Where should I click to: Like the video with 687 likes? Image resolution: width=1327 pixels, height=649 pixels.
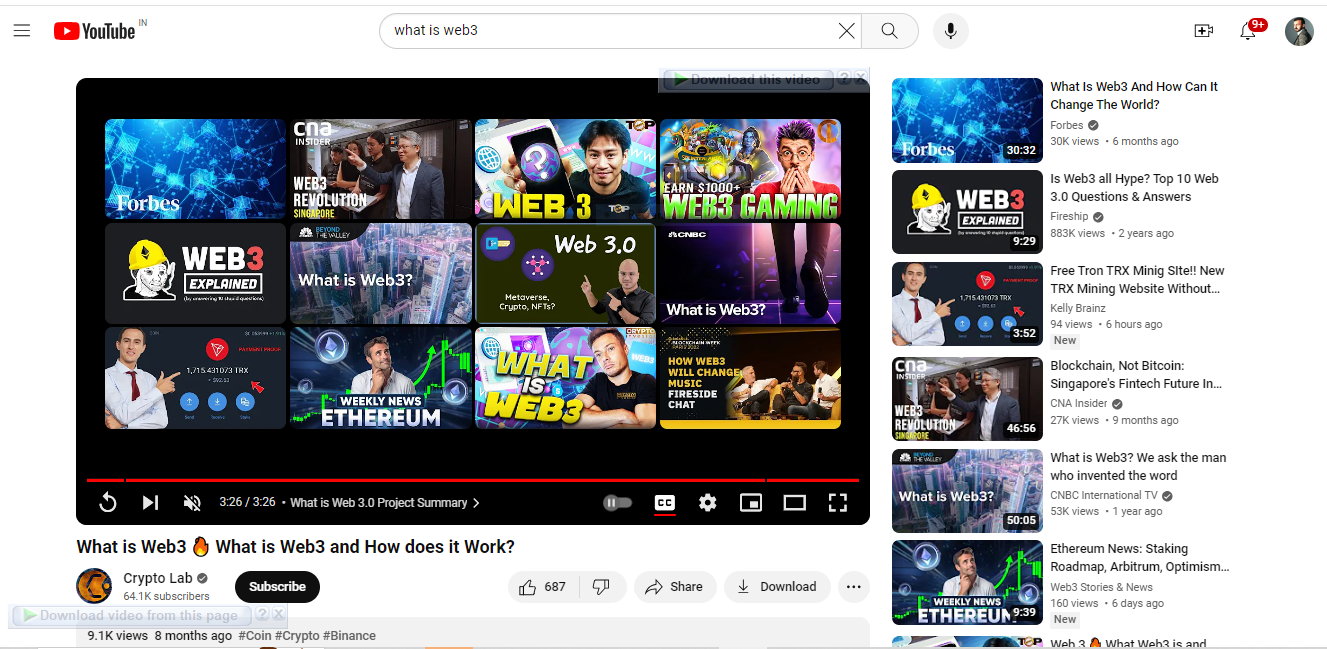(541, 587)
